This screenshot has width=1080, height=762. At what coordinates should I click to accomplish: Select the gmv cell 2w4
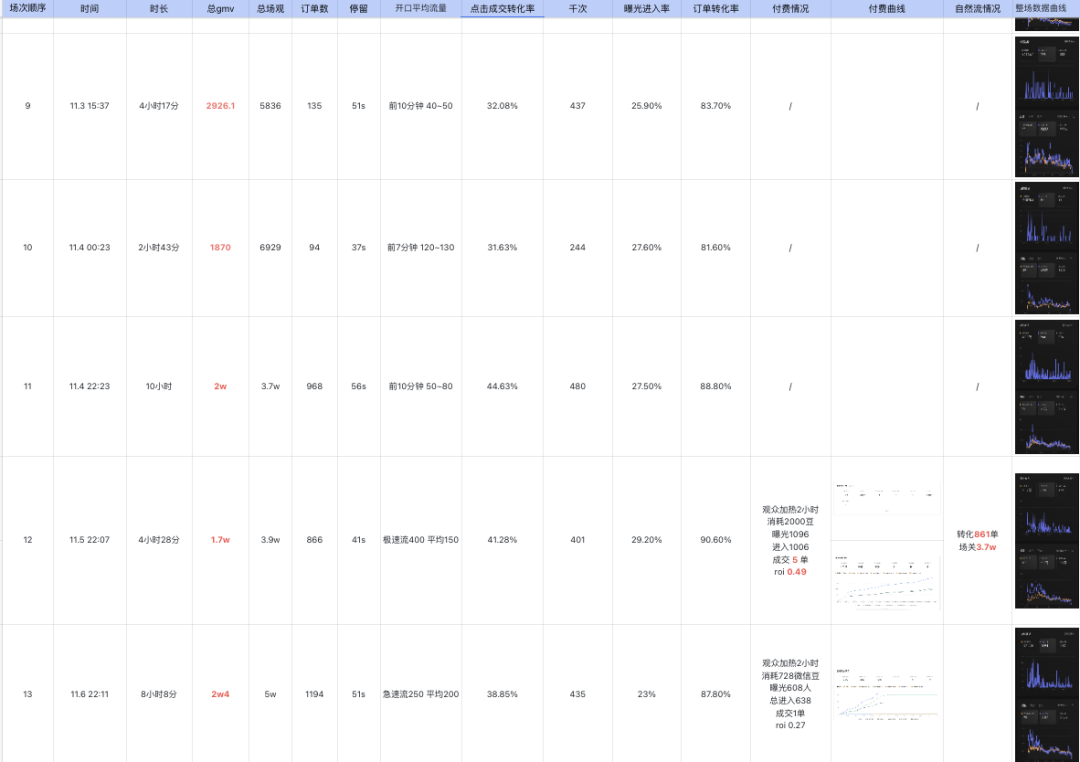tap(220, 694)
